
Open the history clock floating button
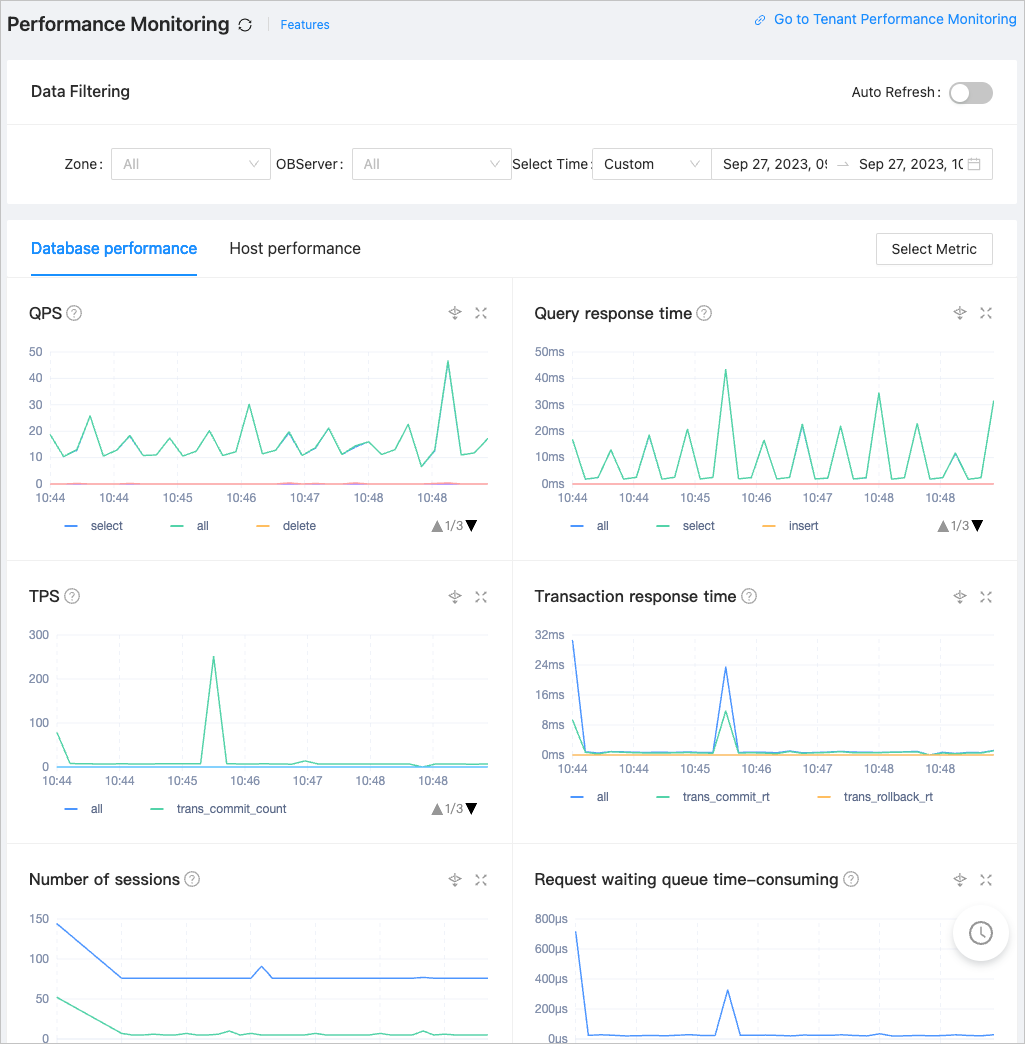click(x=980, y=933)
